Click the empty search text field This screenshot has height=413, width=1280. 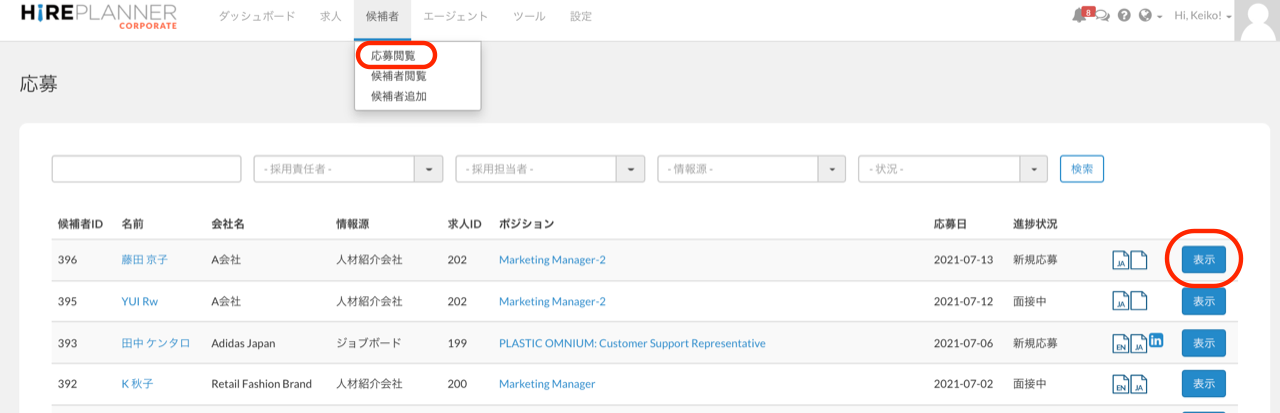[146, 170]
